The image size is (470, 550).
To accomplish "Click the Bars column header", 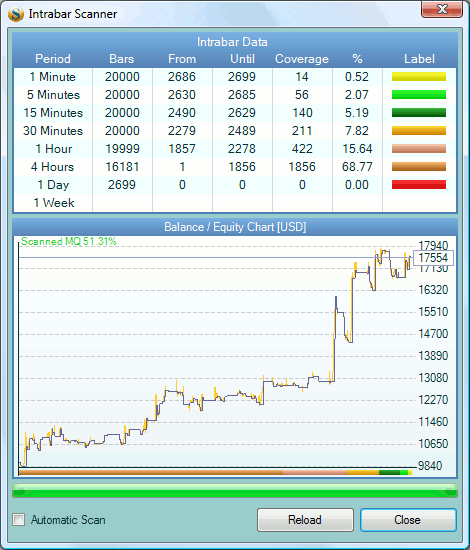I will [x=122, y=59].
